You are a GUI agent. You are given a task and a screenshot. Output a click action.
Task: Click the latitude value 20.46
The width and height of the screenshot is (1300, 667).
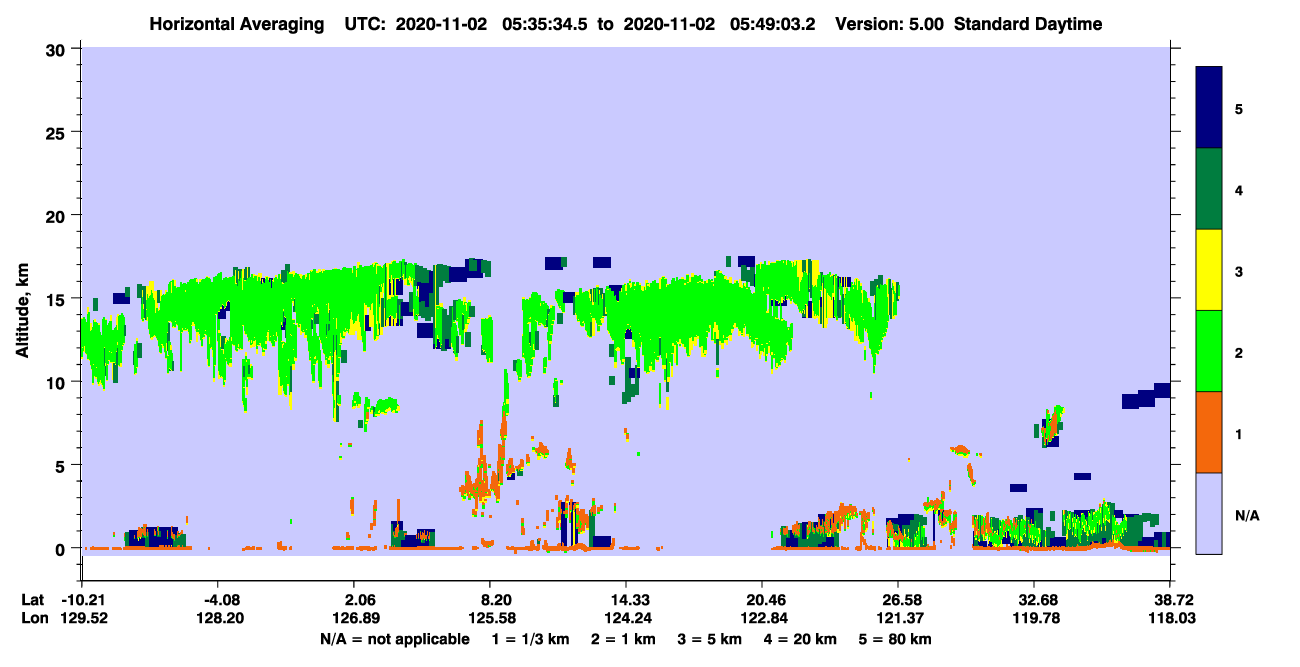[x=767, y=600]
